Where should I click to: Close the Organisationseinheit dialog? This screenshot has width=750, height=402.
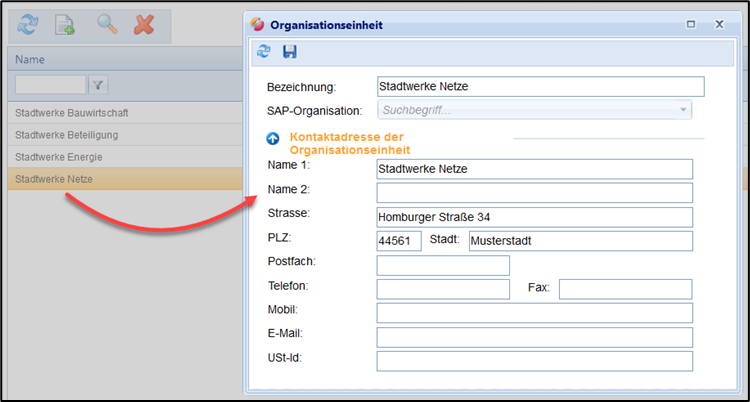click(x=719, y=23)
